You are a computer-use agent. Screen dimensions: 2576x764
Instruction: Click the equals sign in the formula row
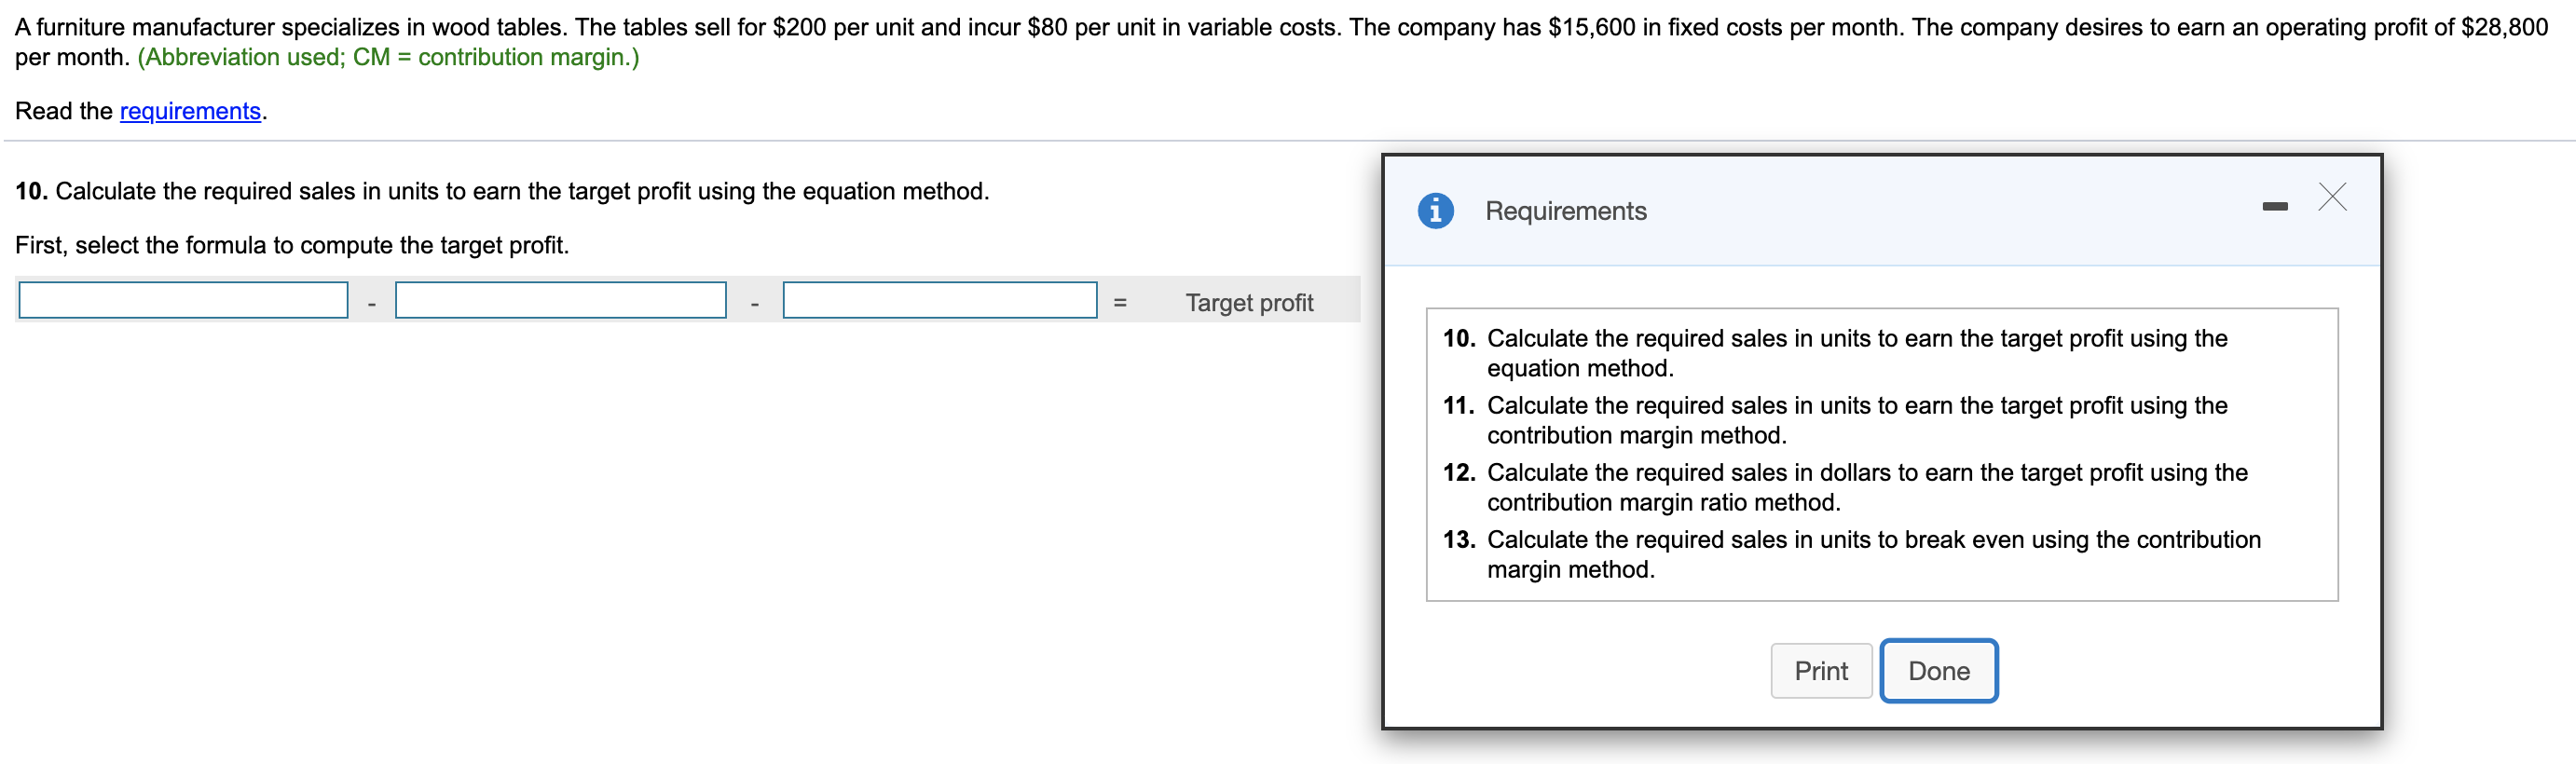[1120, 302]
